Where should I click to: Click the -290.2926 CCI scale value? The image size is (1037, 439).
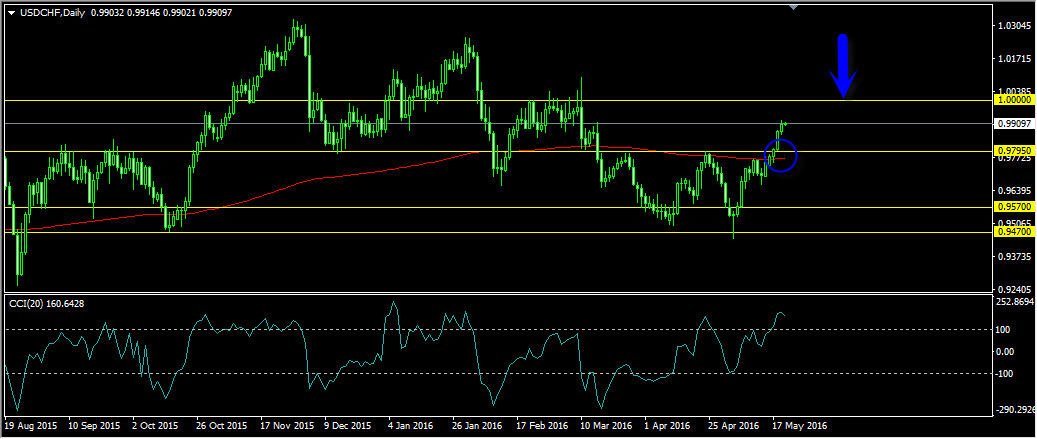pos(1016,410)
